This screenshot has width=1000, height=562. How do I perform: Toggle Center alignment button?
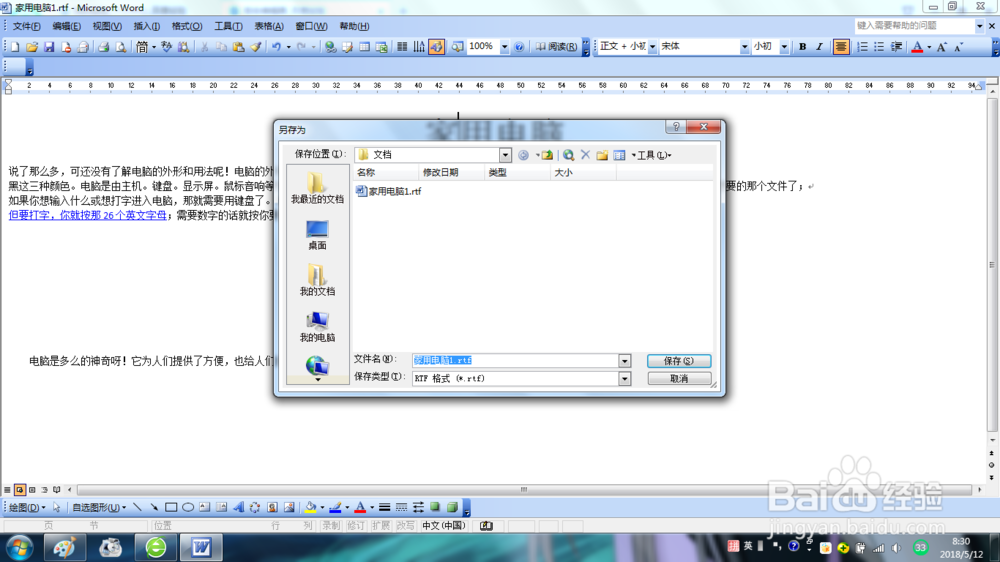[841, 47]
